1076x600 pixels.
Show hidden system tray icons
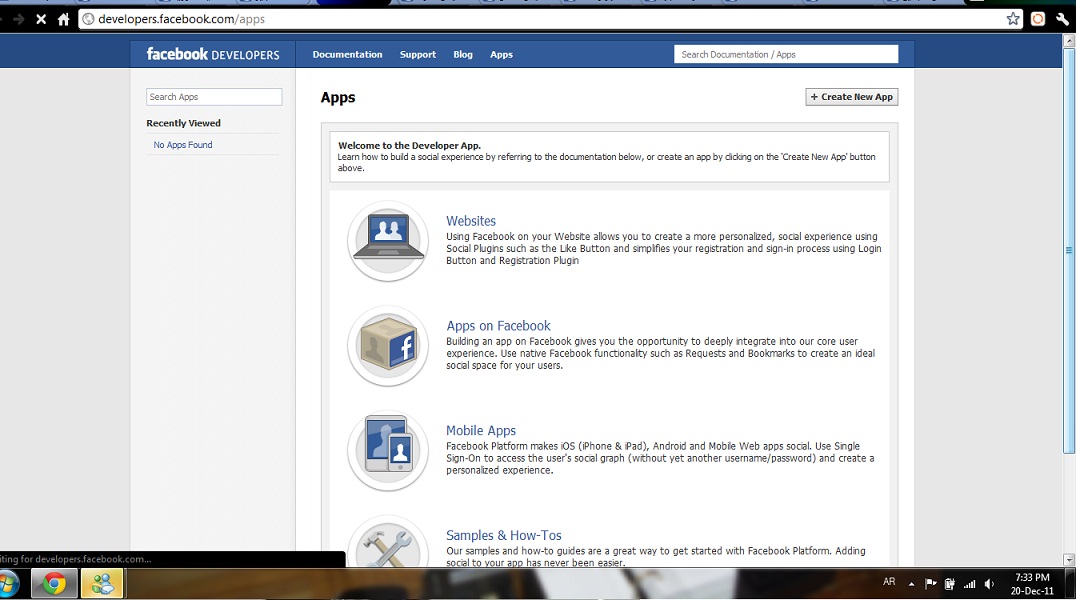[911, 583]
